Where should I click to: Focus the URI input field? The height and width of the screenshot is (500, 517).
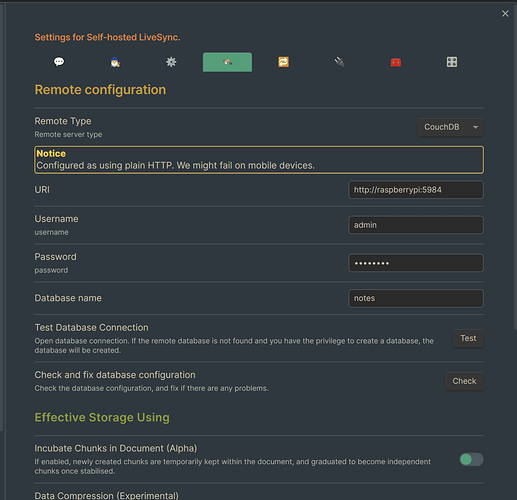pyautogui.click(x=416, y=190)
